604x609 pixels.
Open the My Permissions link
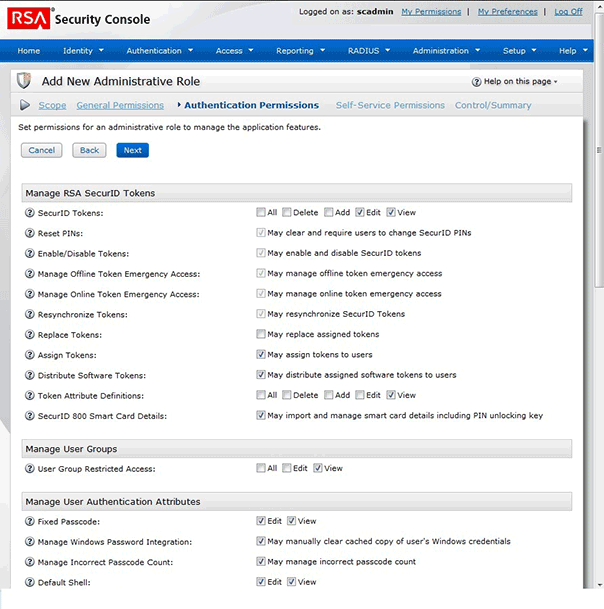pos(431,12)
